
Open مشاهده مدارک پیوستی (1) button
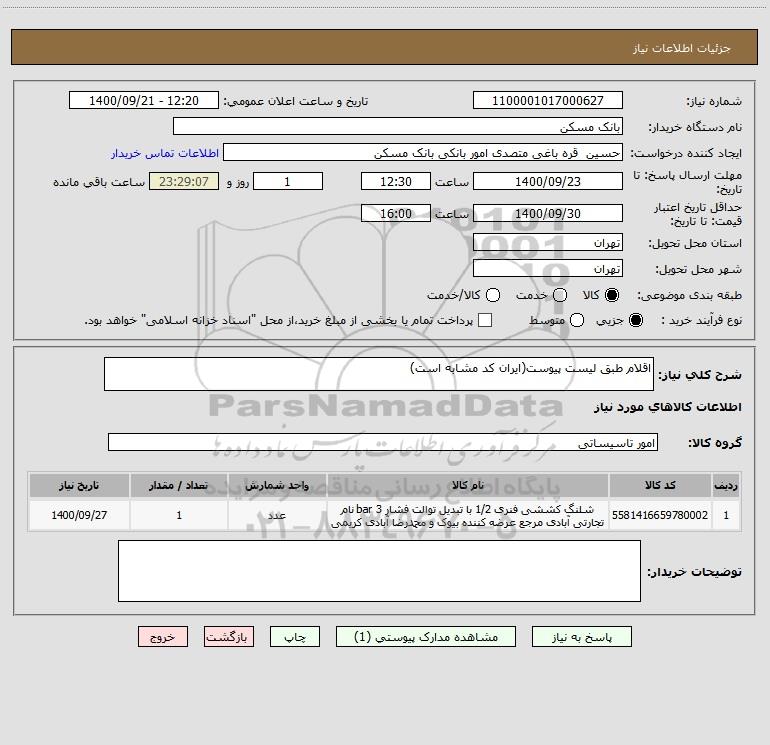[x=426, y=637]
